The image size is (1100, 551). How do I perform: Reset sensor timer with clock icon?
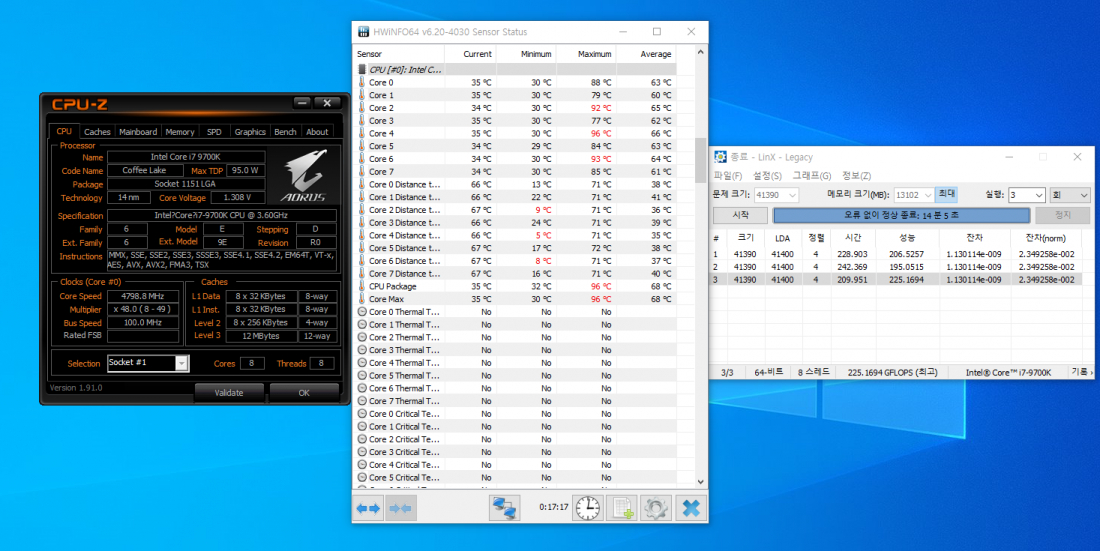588,507
